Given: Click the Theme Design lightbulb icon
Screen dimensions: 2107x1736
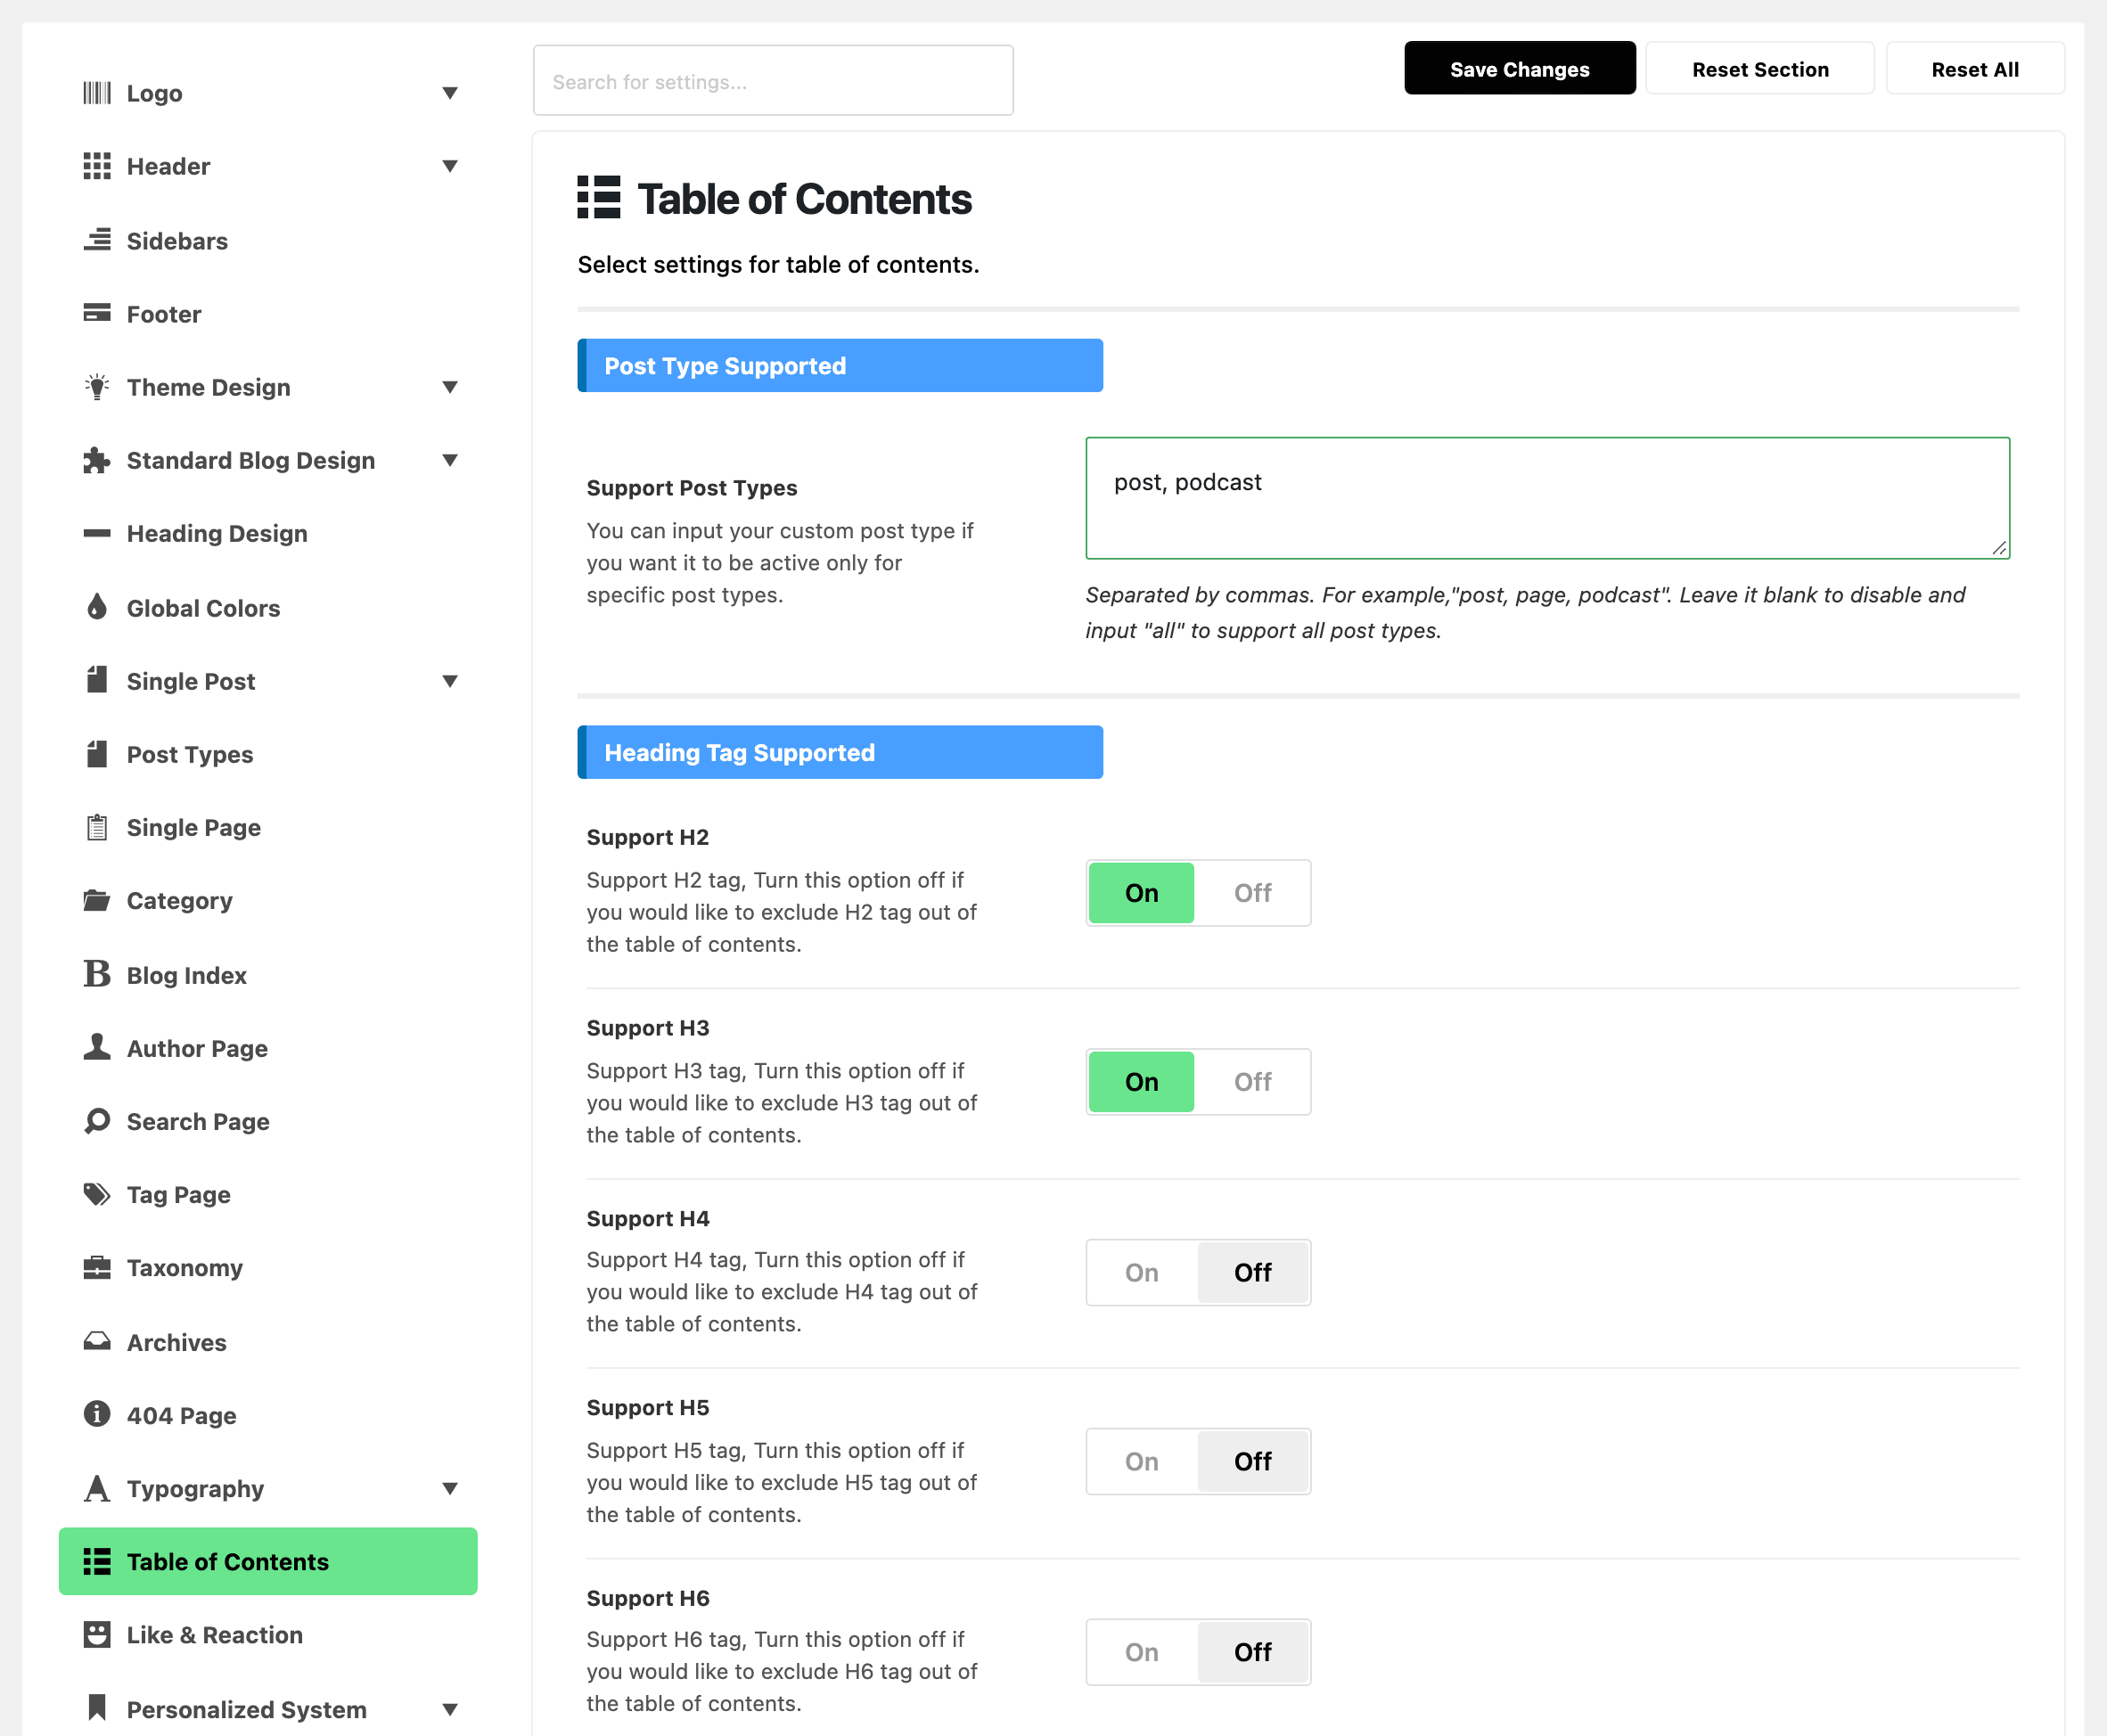Looking at the screenshot, I should pos(97,387).
